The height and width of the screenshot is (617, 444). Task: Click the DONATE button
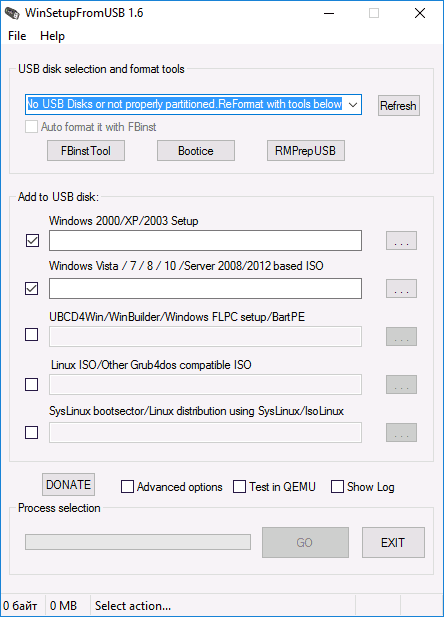(x=68, y=484)
